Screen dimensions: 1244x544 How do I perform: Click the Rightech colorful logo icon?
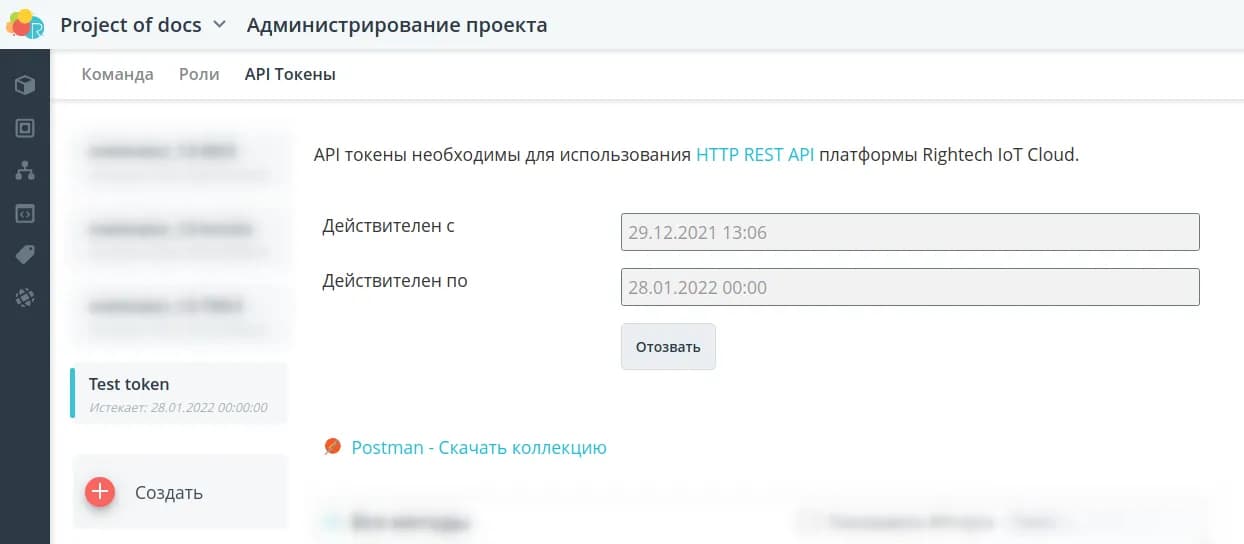coord(25,24)
